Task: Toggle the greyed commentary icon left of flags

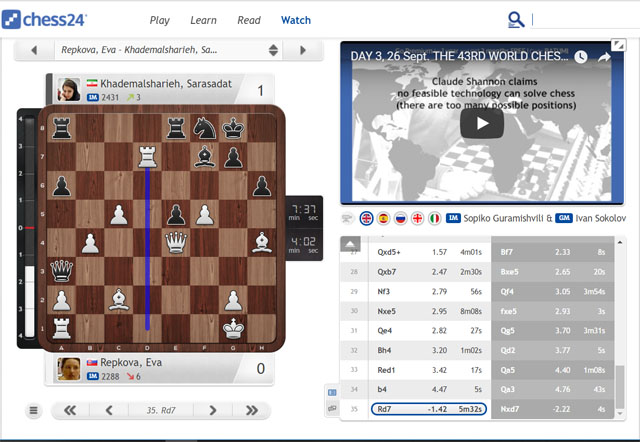Action: 347,218
